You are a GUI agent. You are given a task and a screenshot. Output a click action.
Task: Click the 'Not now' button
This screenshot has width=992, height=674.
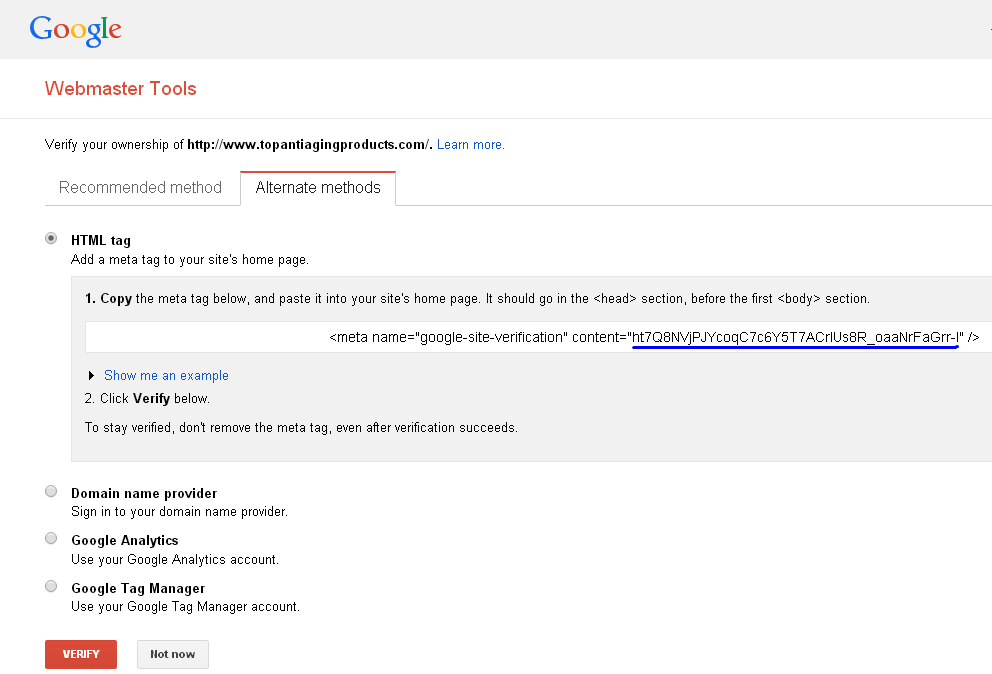172,654
